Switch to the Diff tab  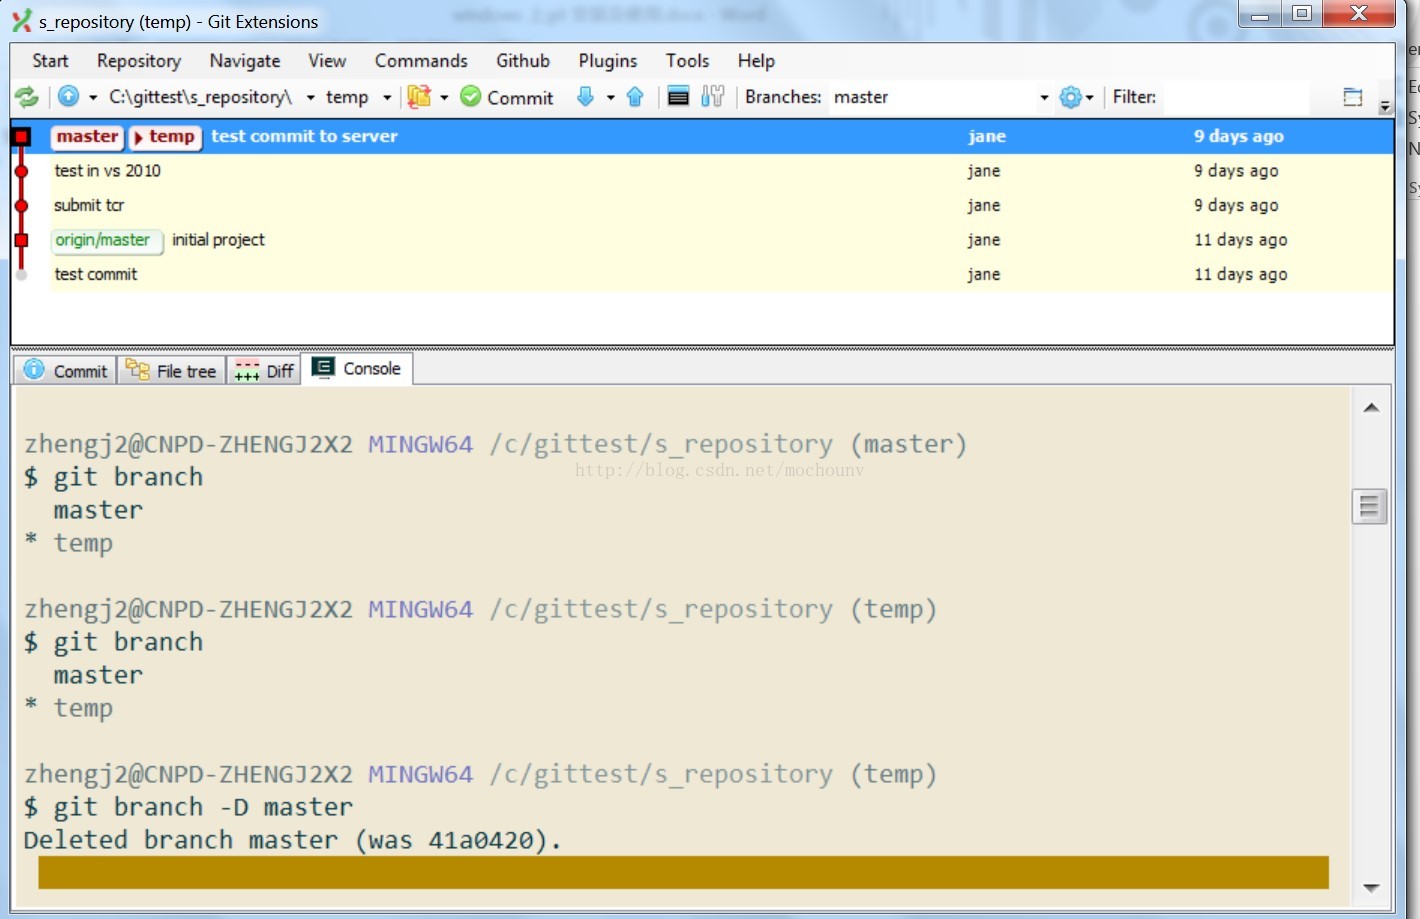point(263,370)
